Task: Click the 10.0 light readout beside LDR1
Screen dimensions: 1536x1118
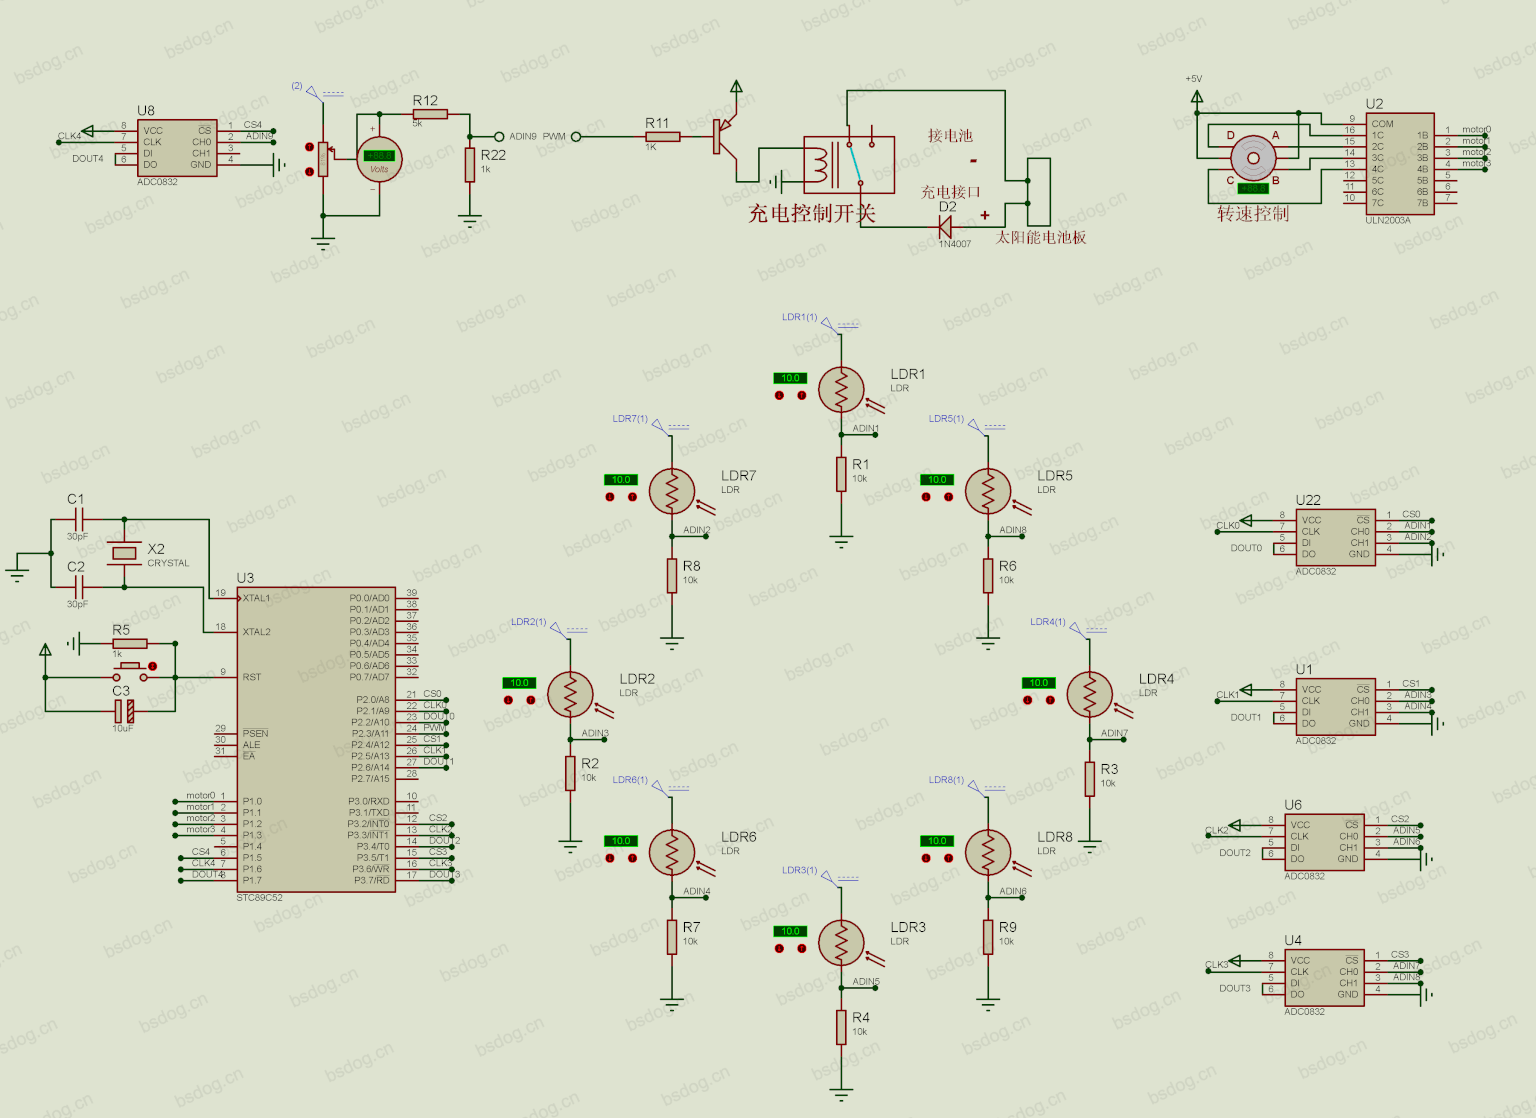Action: [x=790, y=378]
